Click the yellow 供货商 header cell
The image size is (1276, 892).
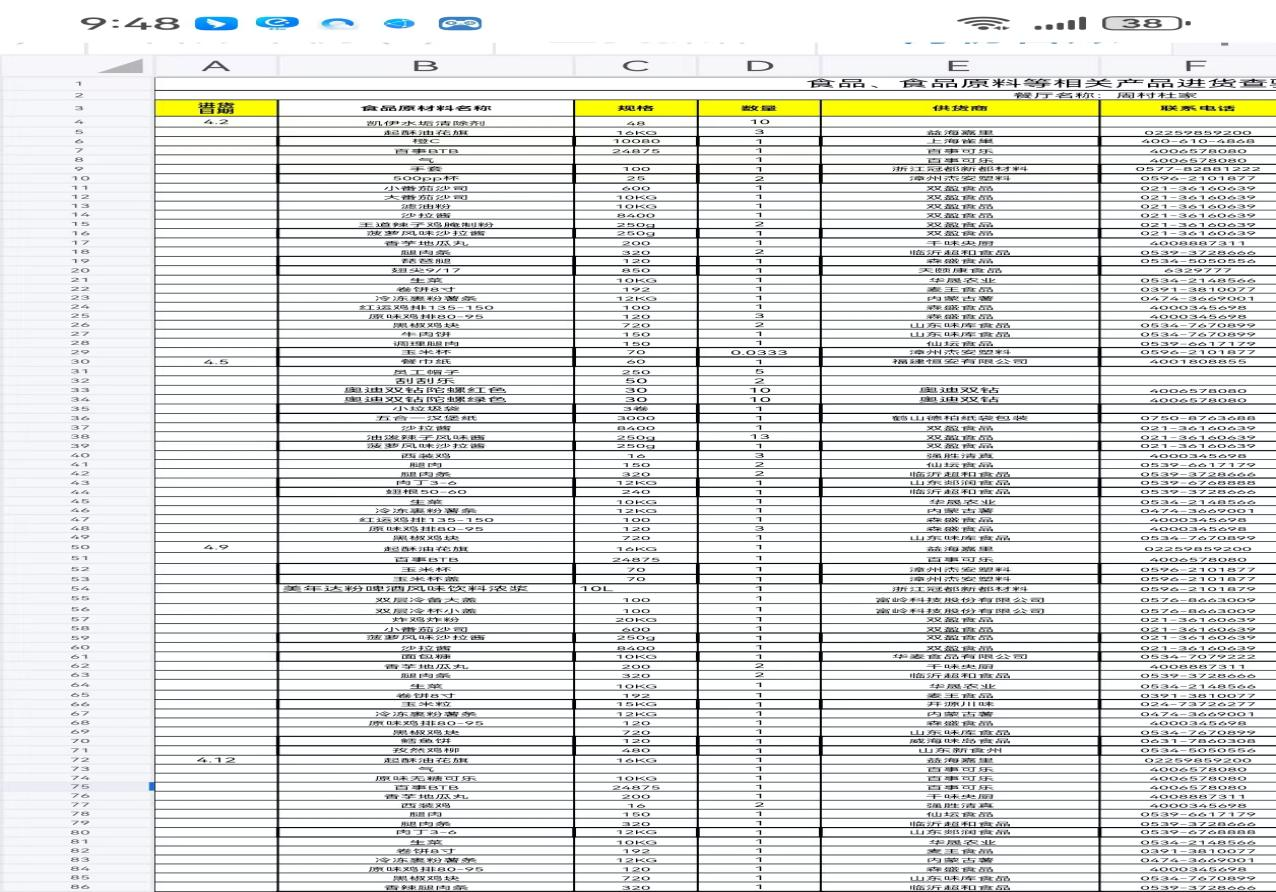click(x=960, y=108)
